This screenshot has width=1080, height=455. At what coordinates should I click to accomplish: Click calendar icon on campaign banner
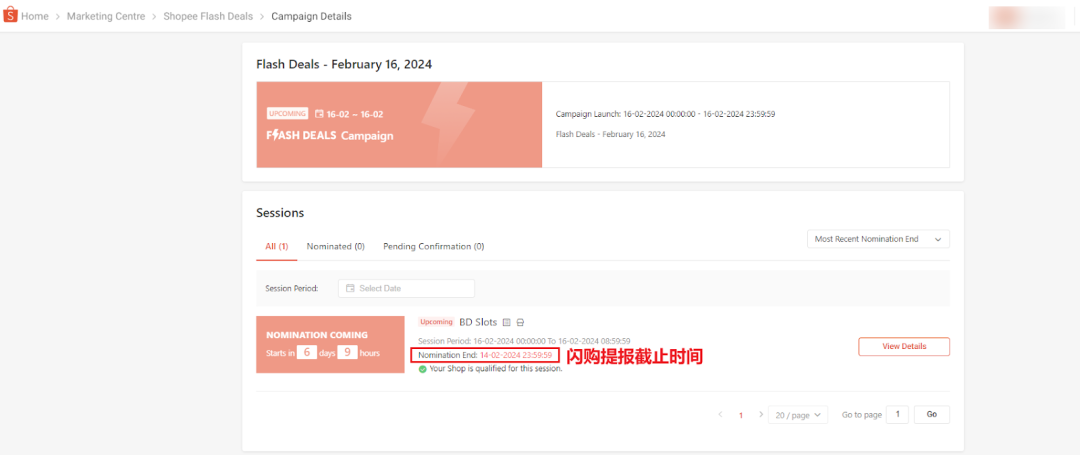(x=319, y=114)
